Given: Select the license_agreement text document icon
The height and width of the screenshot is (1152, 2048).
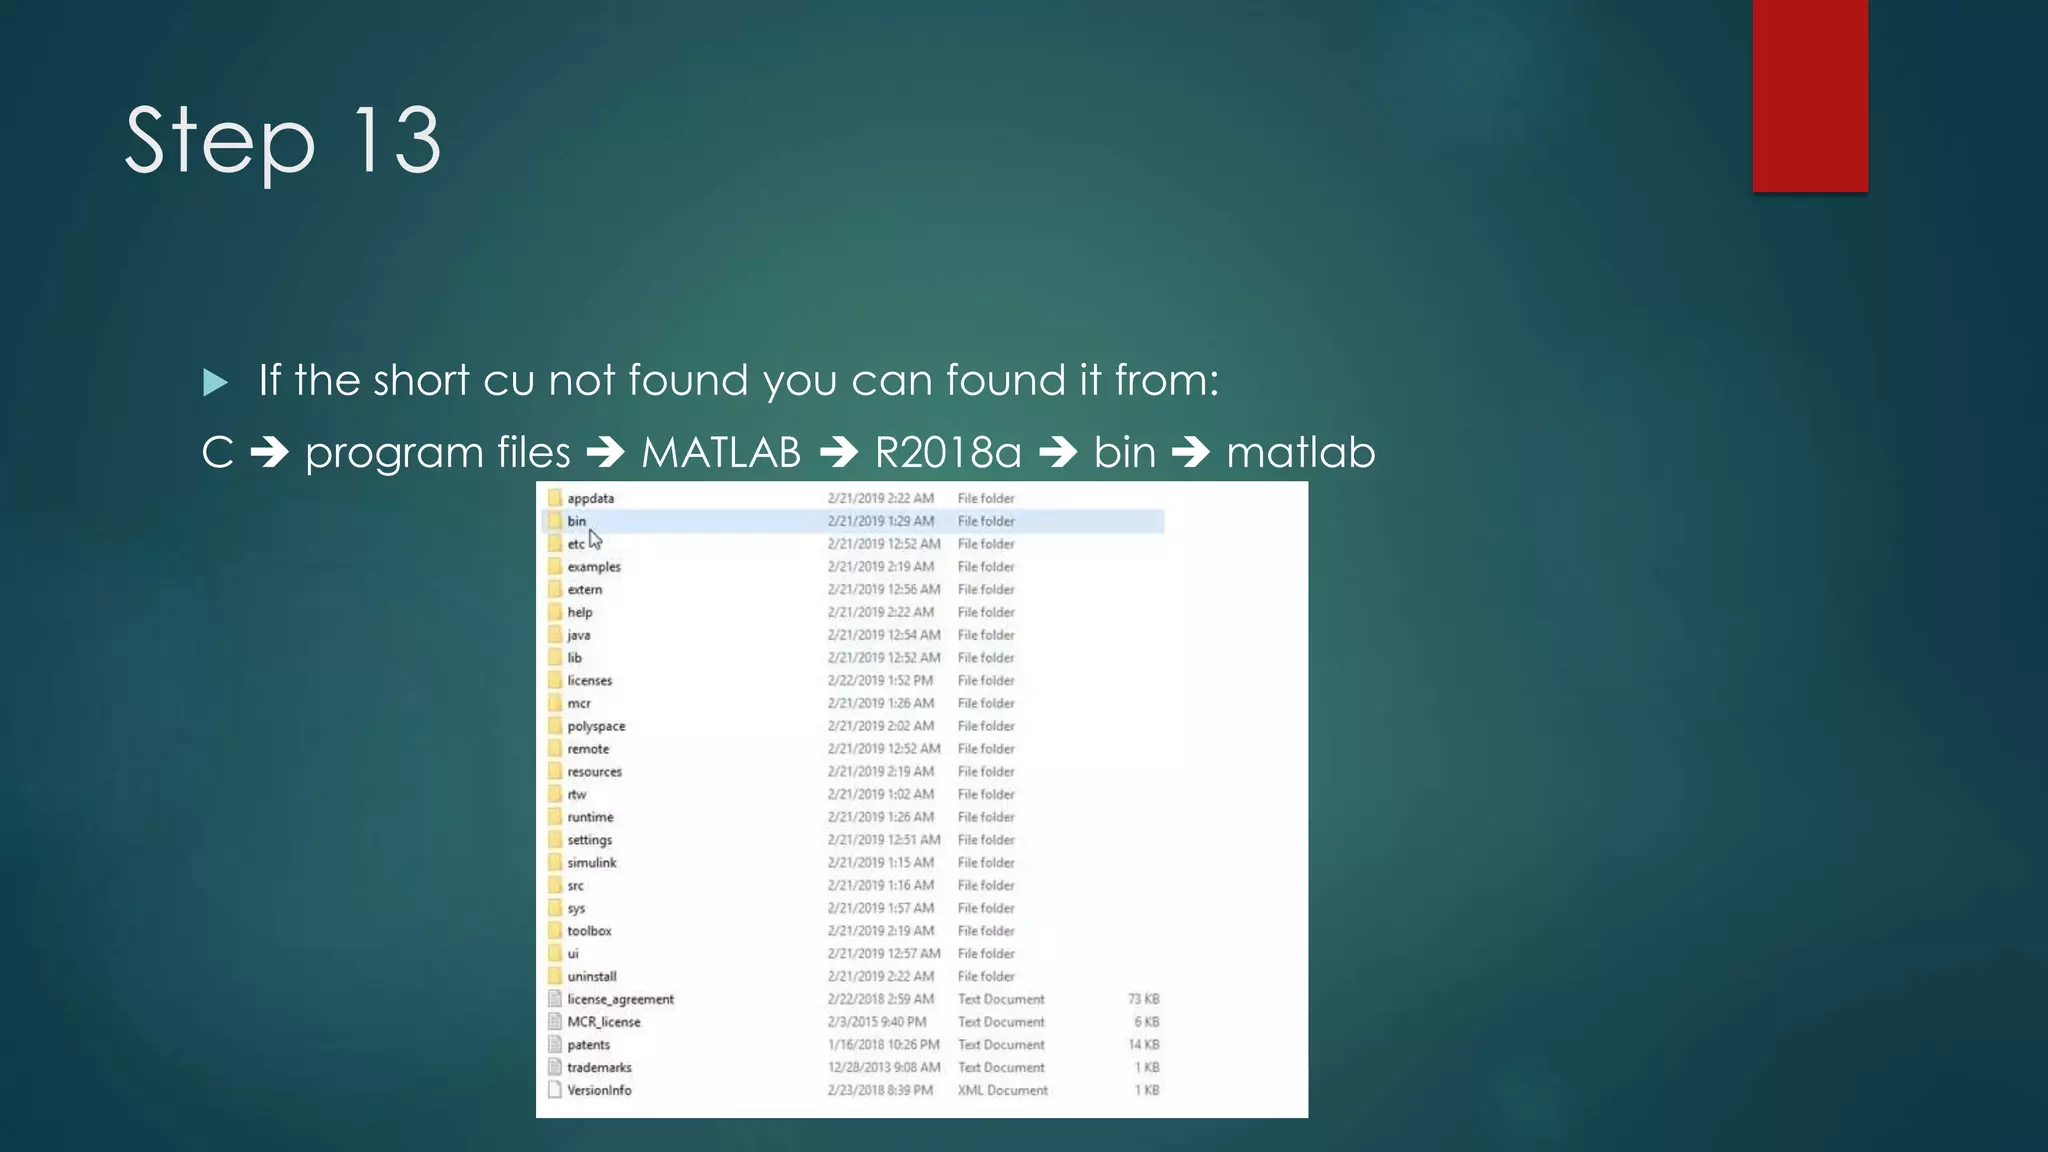Looking at the screenshot, I should point(555,999).
